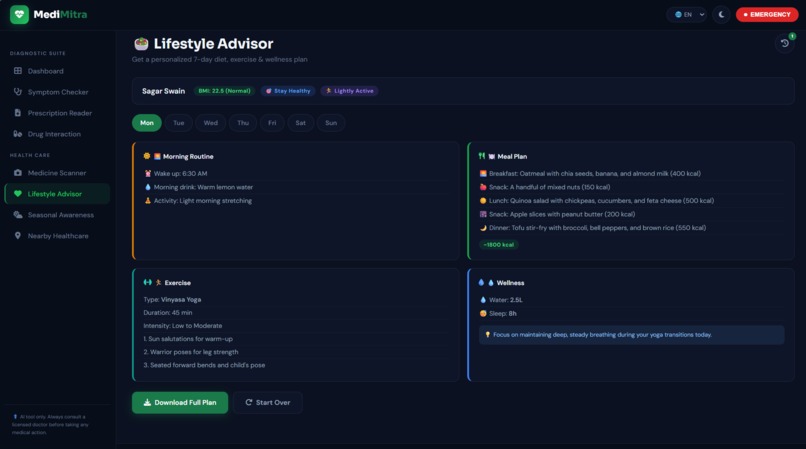Switch to the Fri day tab

point(272,123)
